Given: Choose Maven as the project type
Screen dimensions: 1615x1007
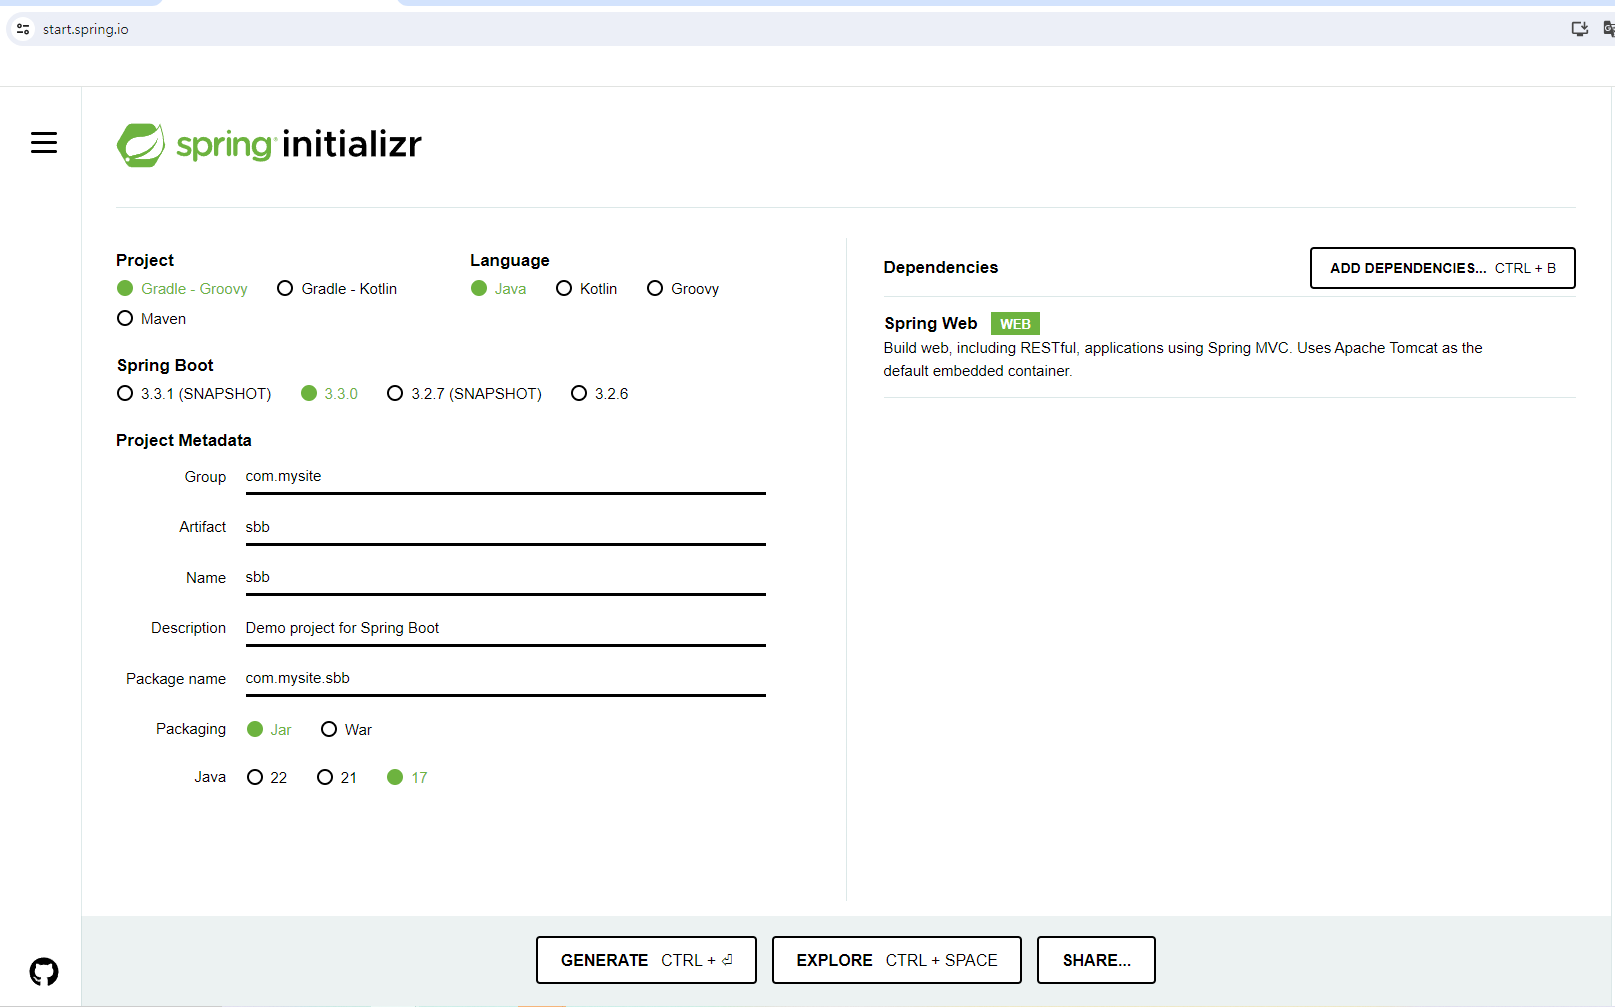Looking at the screenshot, I should (x=151, y=319).
